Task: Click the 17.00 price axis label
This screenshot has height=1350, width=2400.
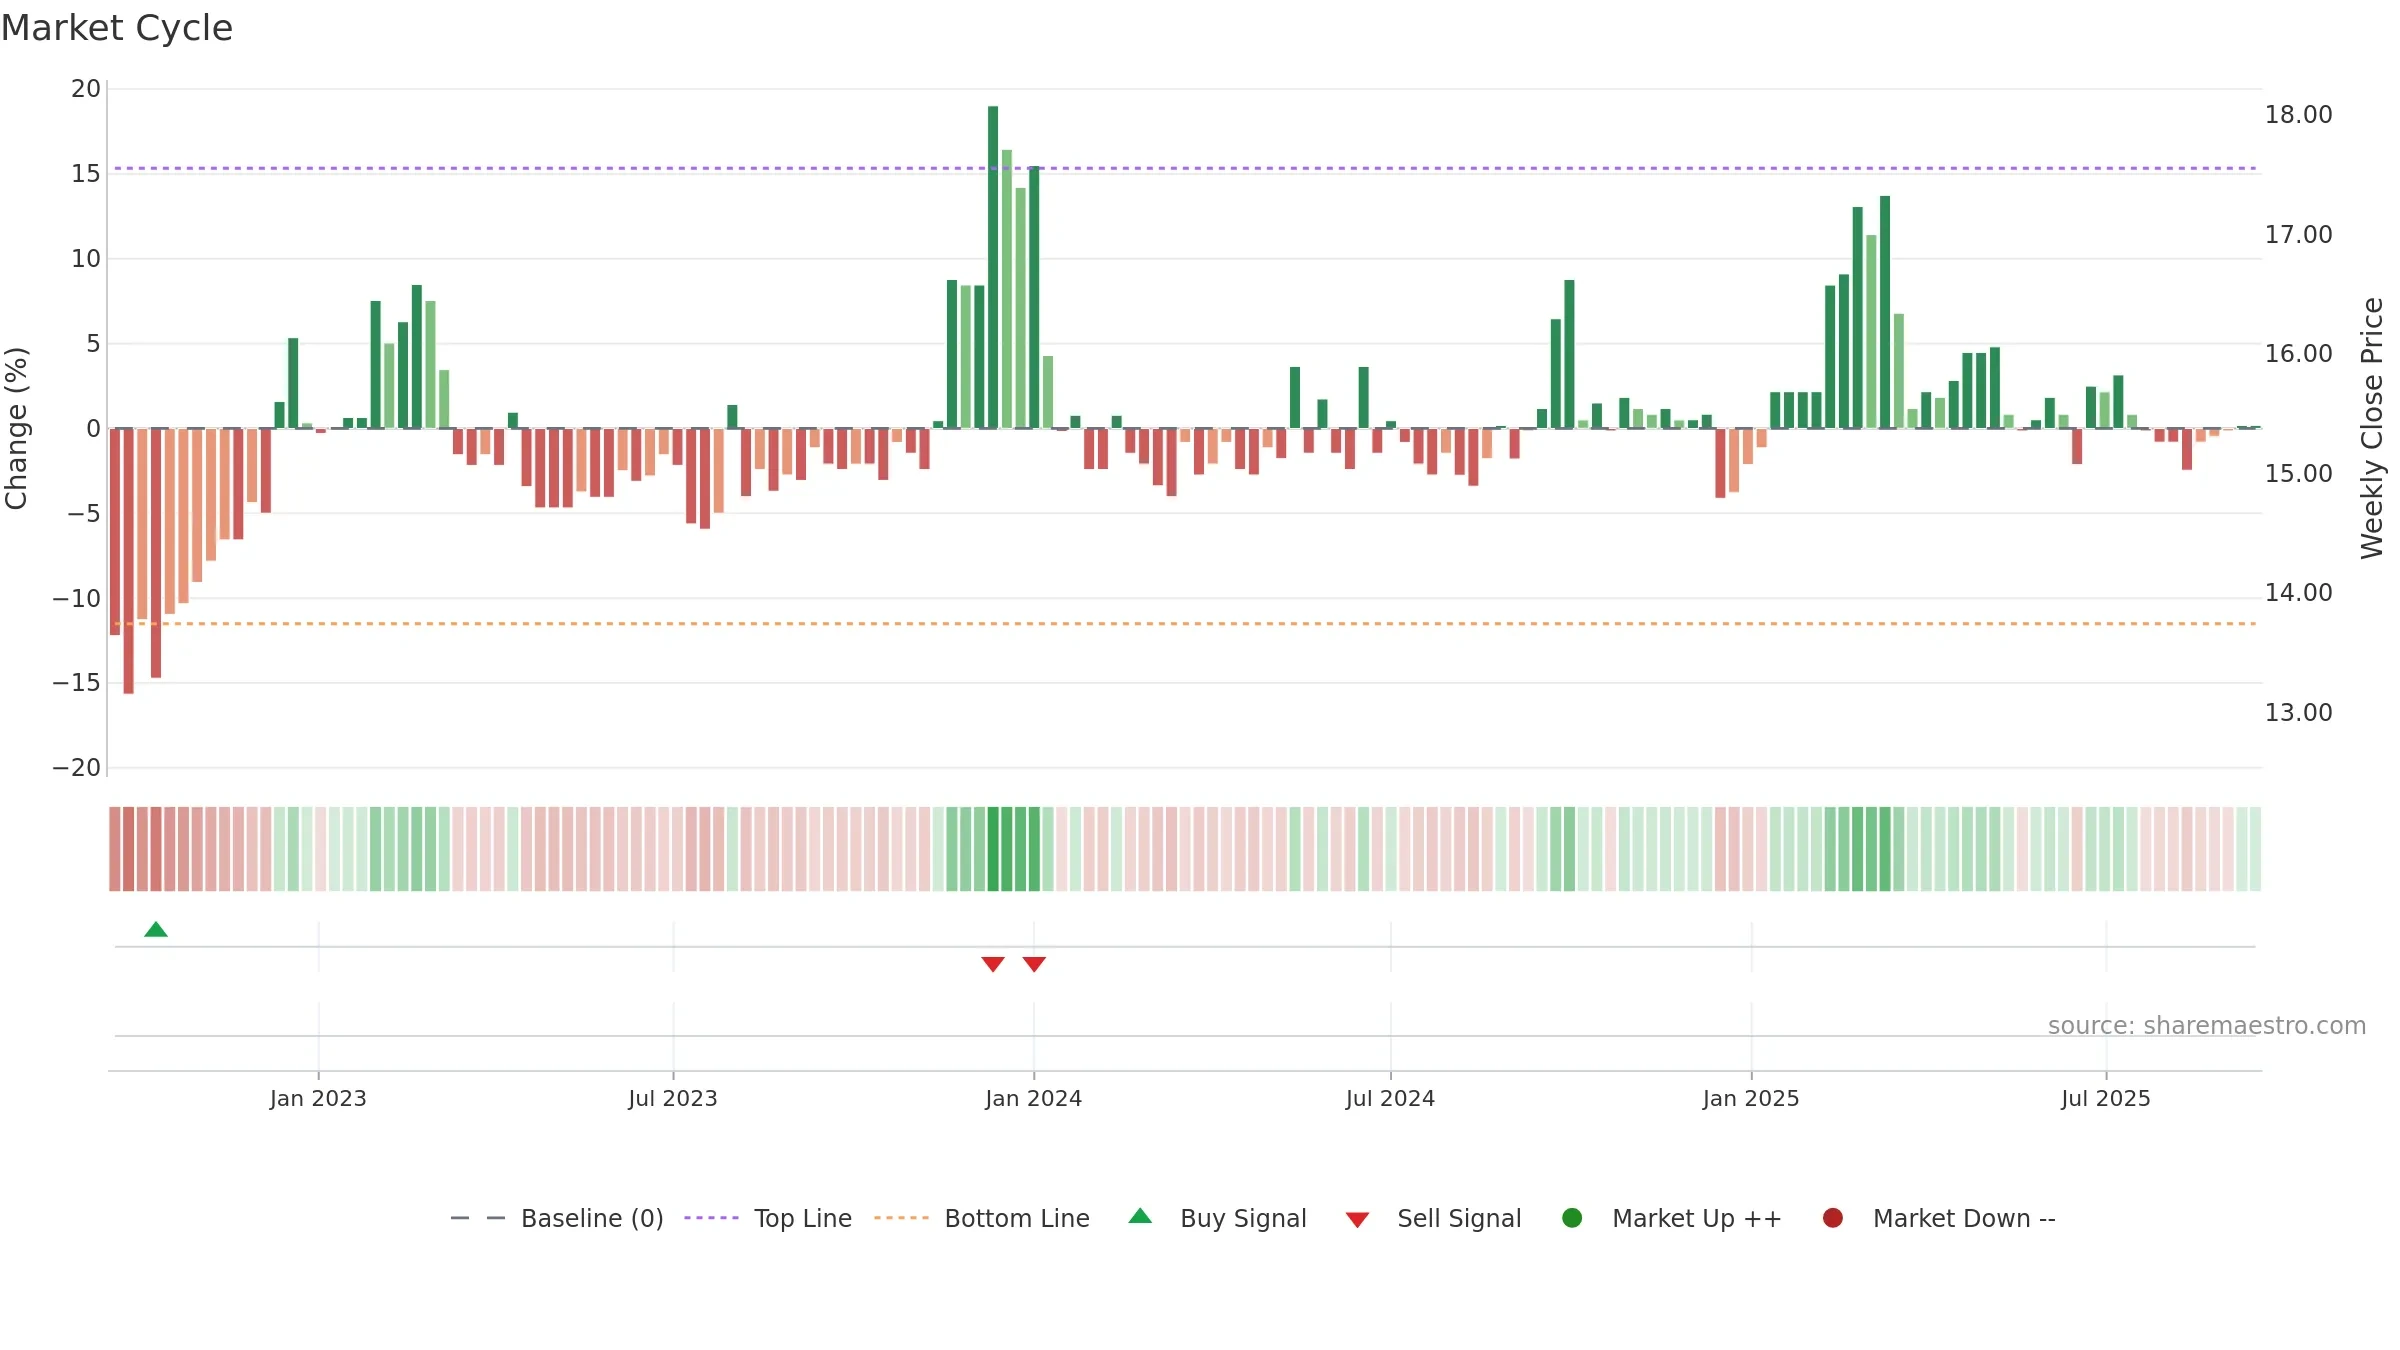Action: pos(2299,235)
